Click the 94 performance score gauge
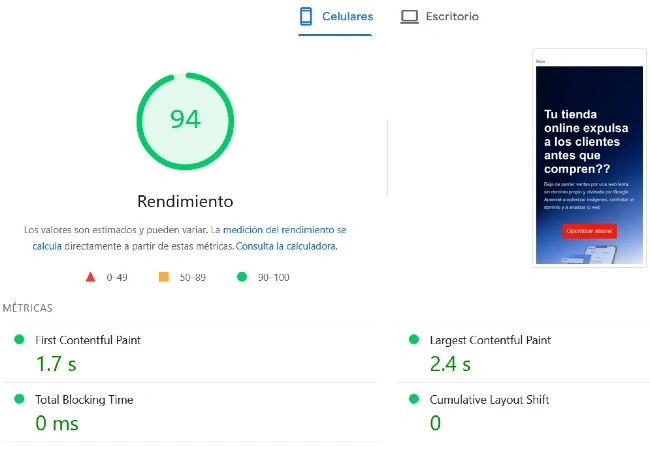Screen dimensions: 650x450 click(x=185, y=121)
